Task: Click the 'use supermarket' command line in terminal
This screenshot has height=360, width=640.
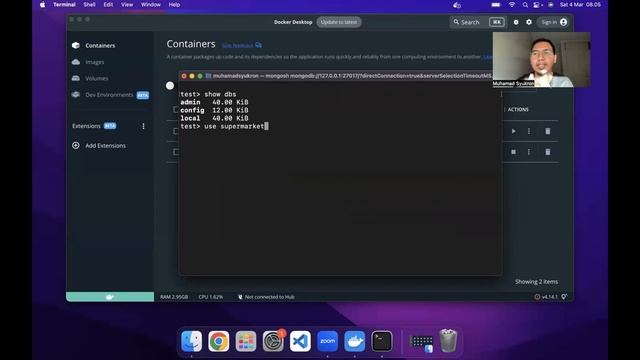Action: click(x=224, y=127)
